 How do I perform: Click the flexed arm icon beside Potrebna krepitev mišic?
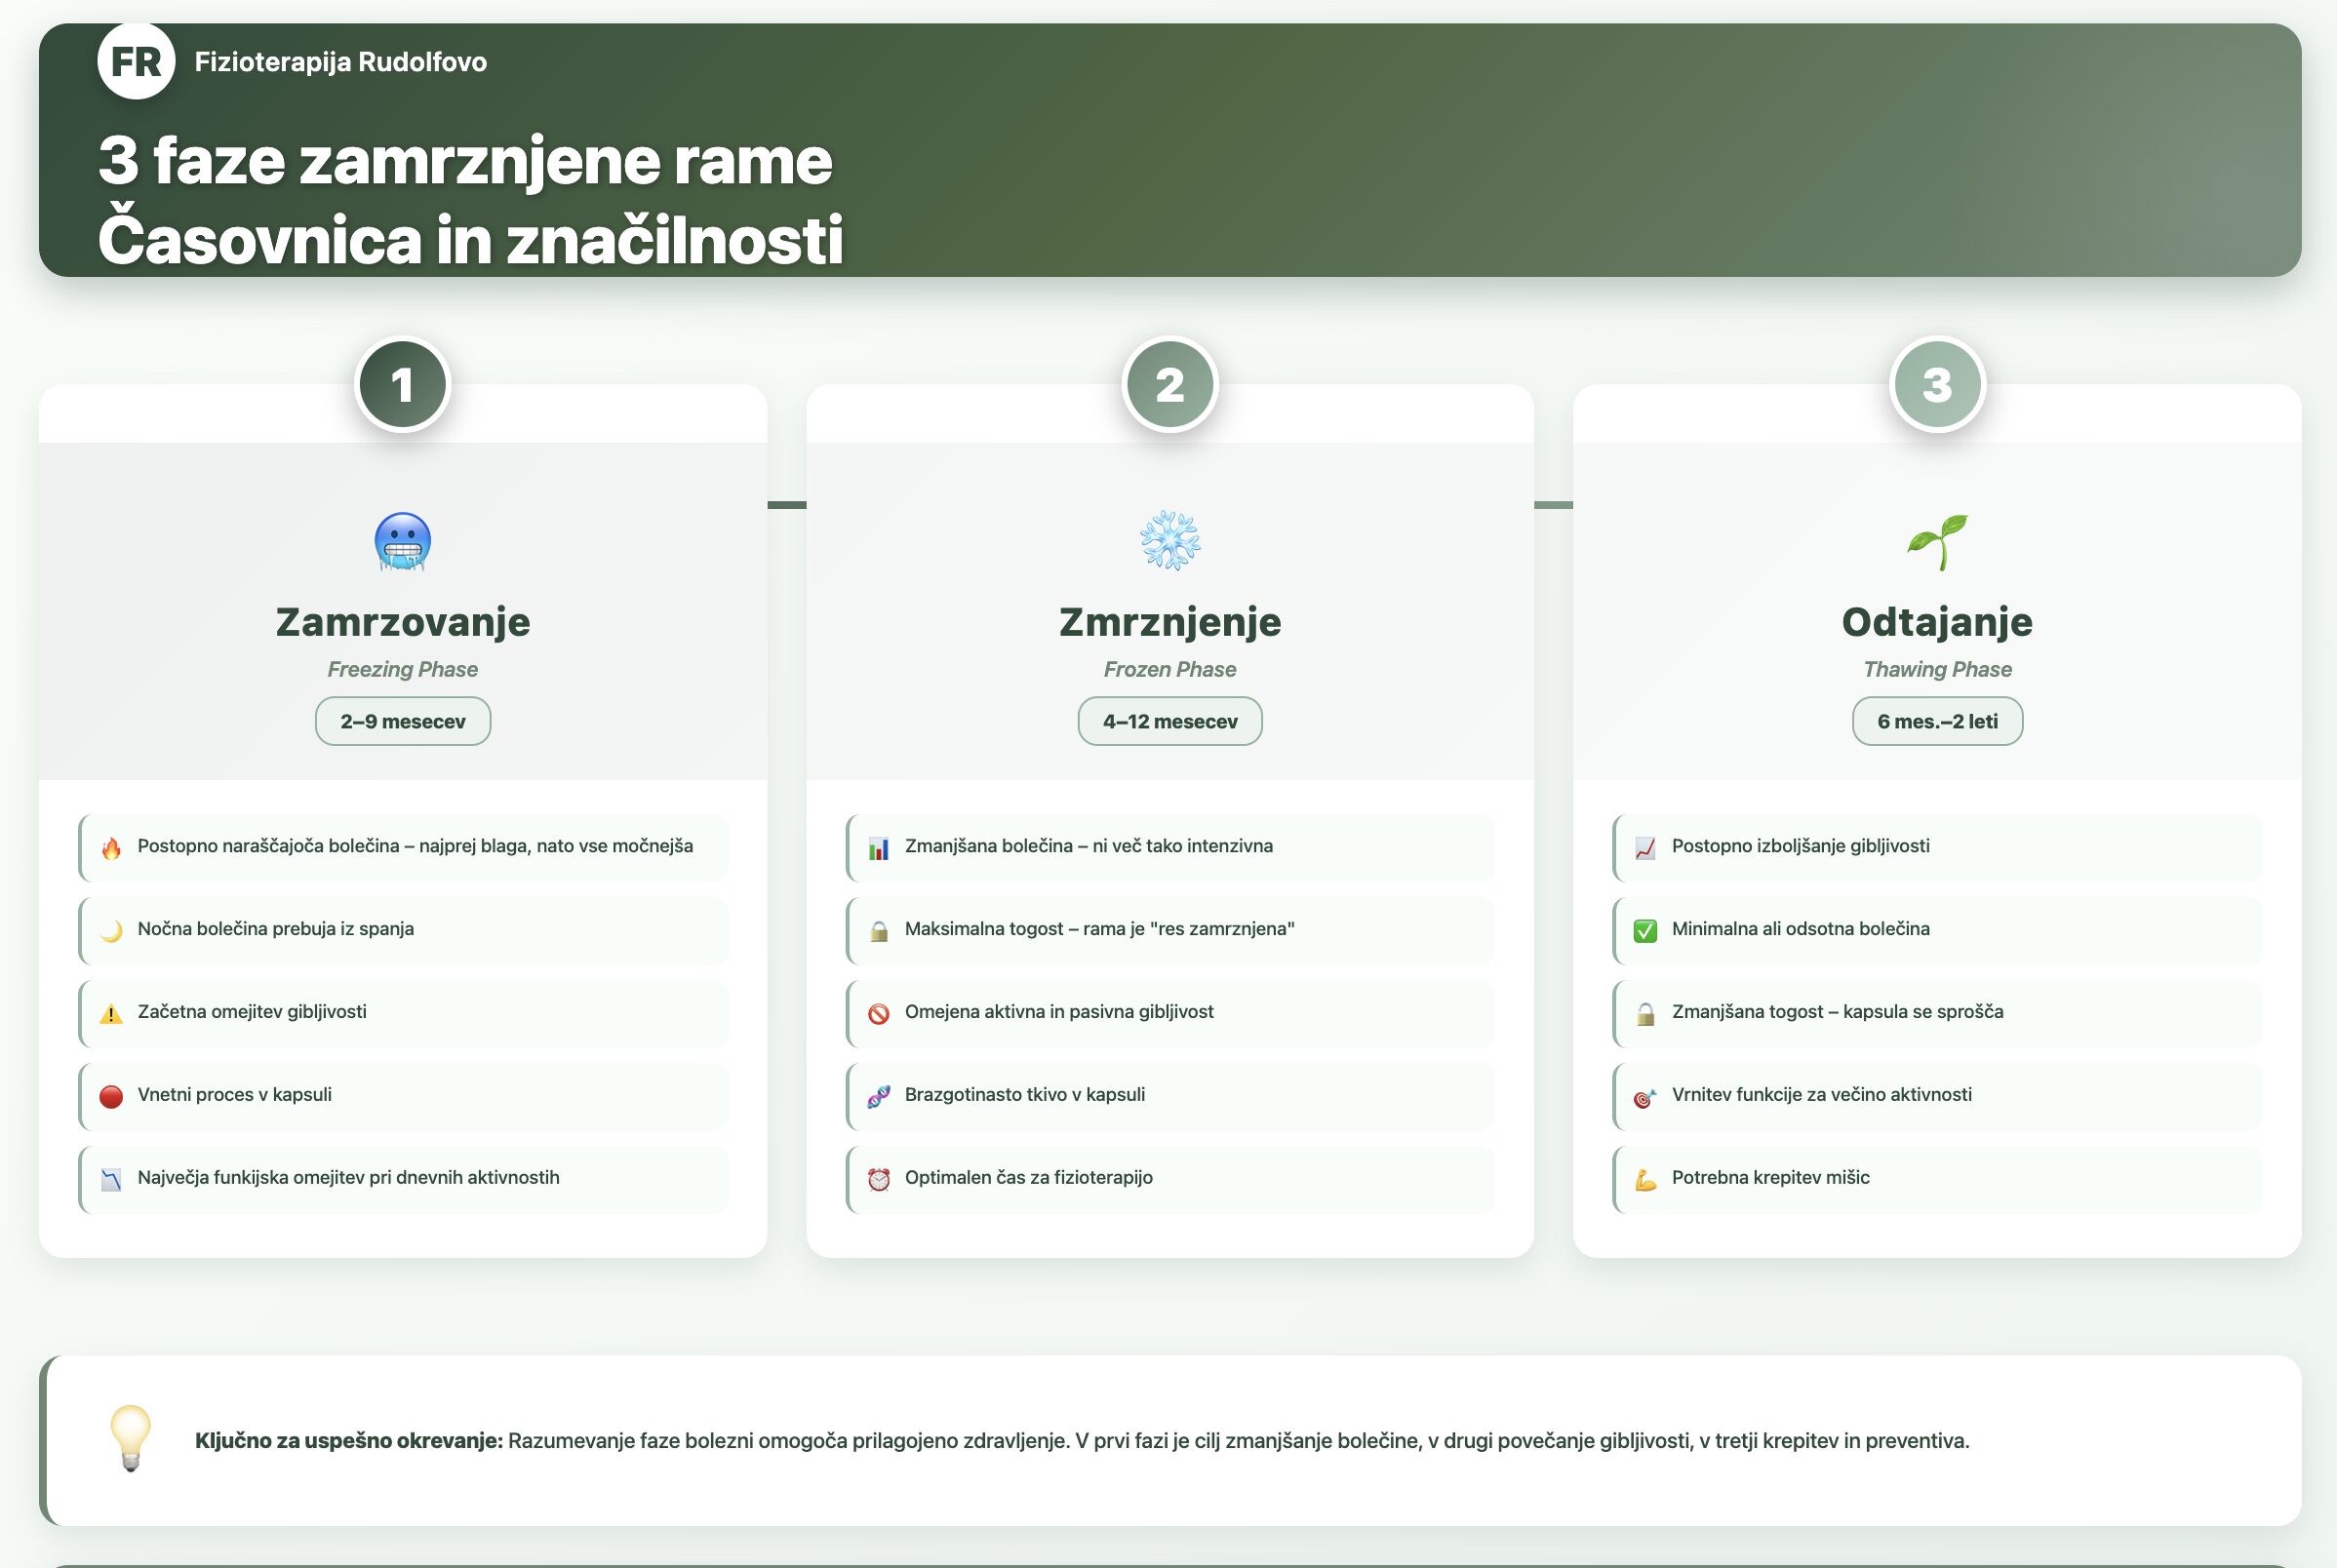click(x=1645, y=1180)
